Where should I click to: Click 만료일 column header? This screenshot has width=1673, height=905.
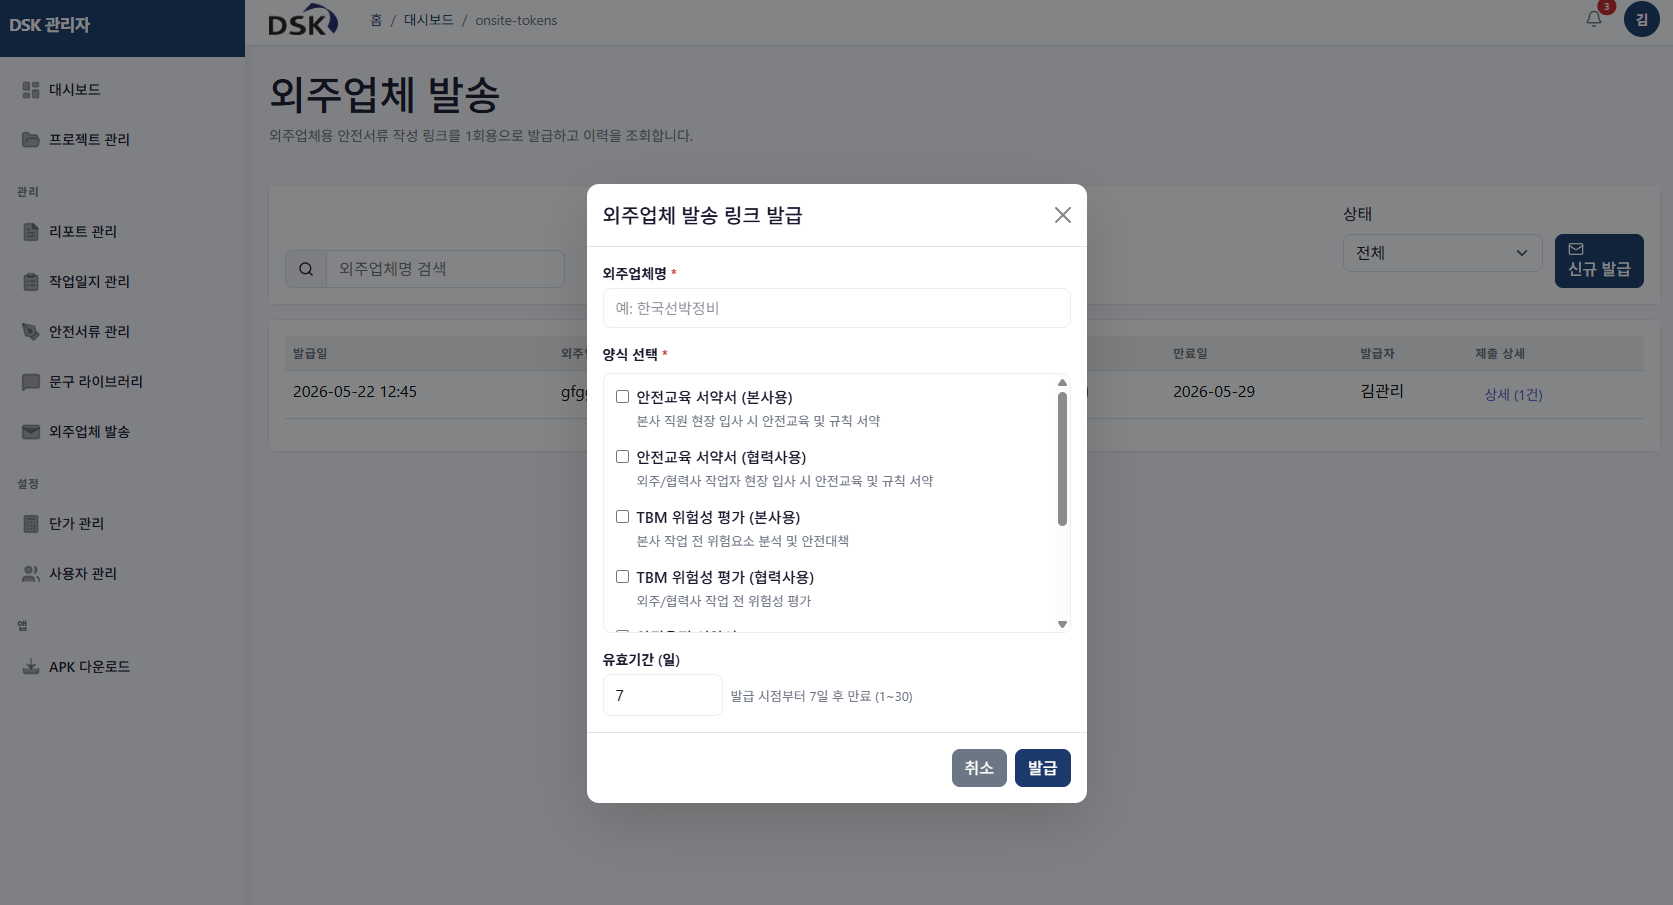1190,354
